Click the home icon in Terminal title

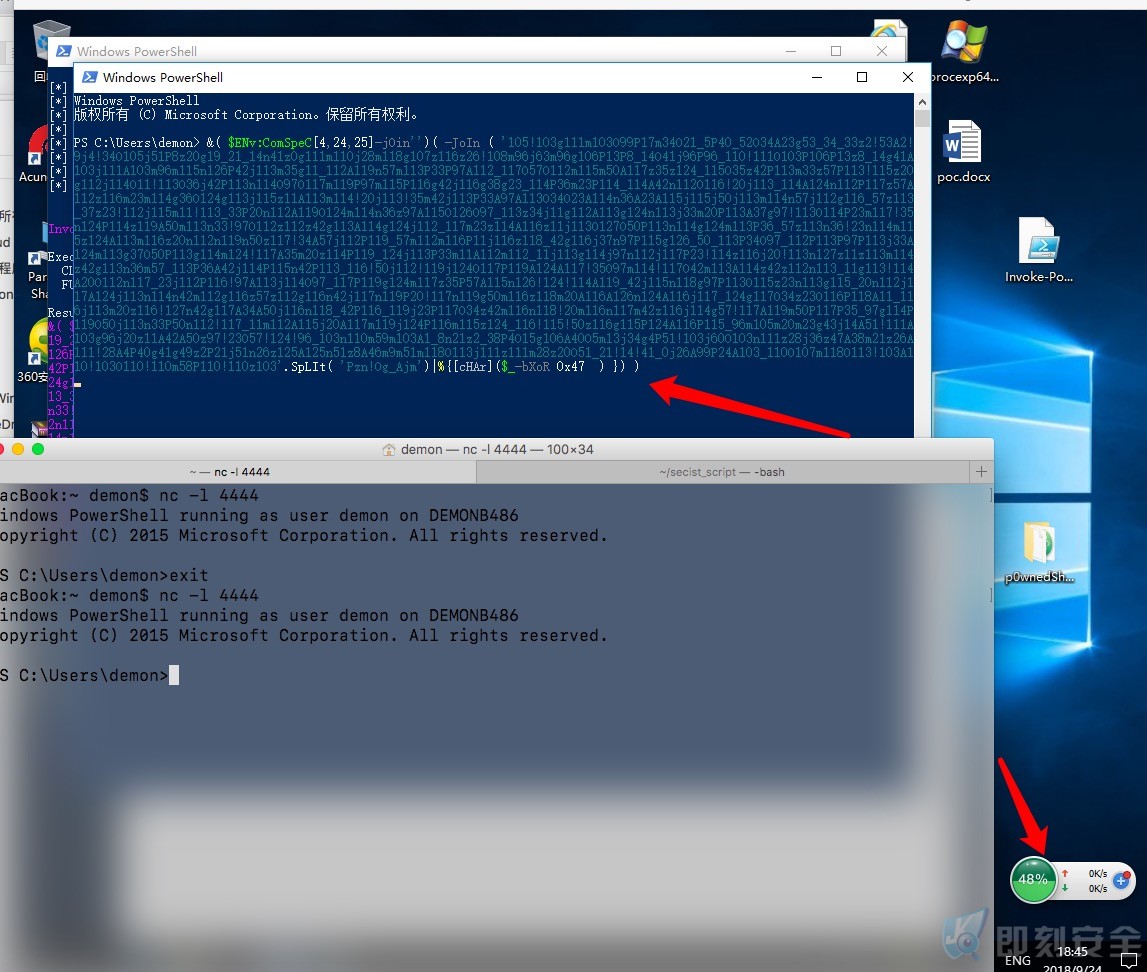pyautogui.click(x=388, y=450)
